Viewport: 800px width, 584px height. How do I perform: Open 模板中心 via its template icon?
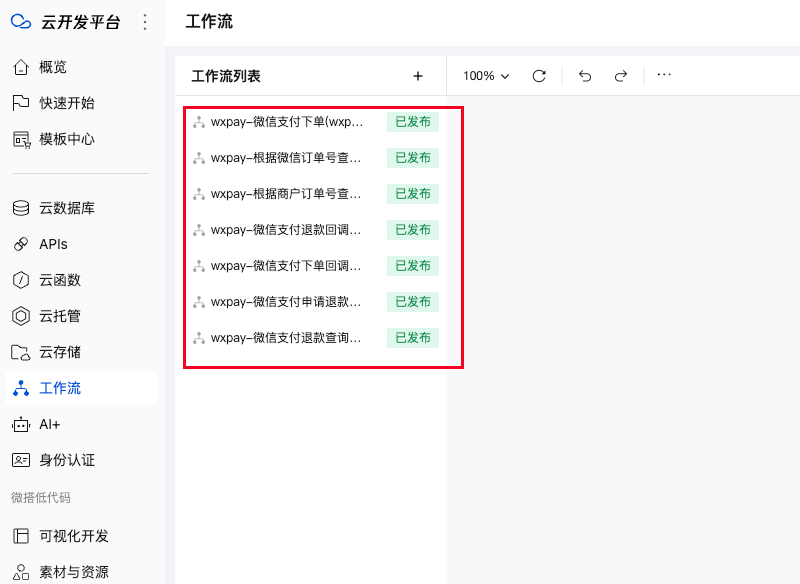(x=21, y=139)
